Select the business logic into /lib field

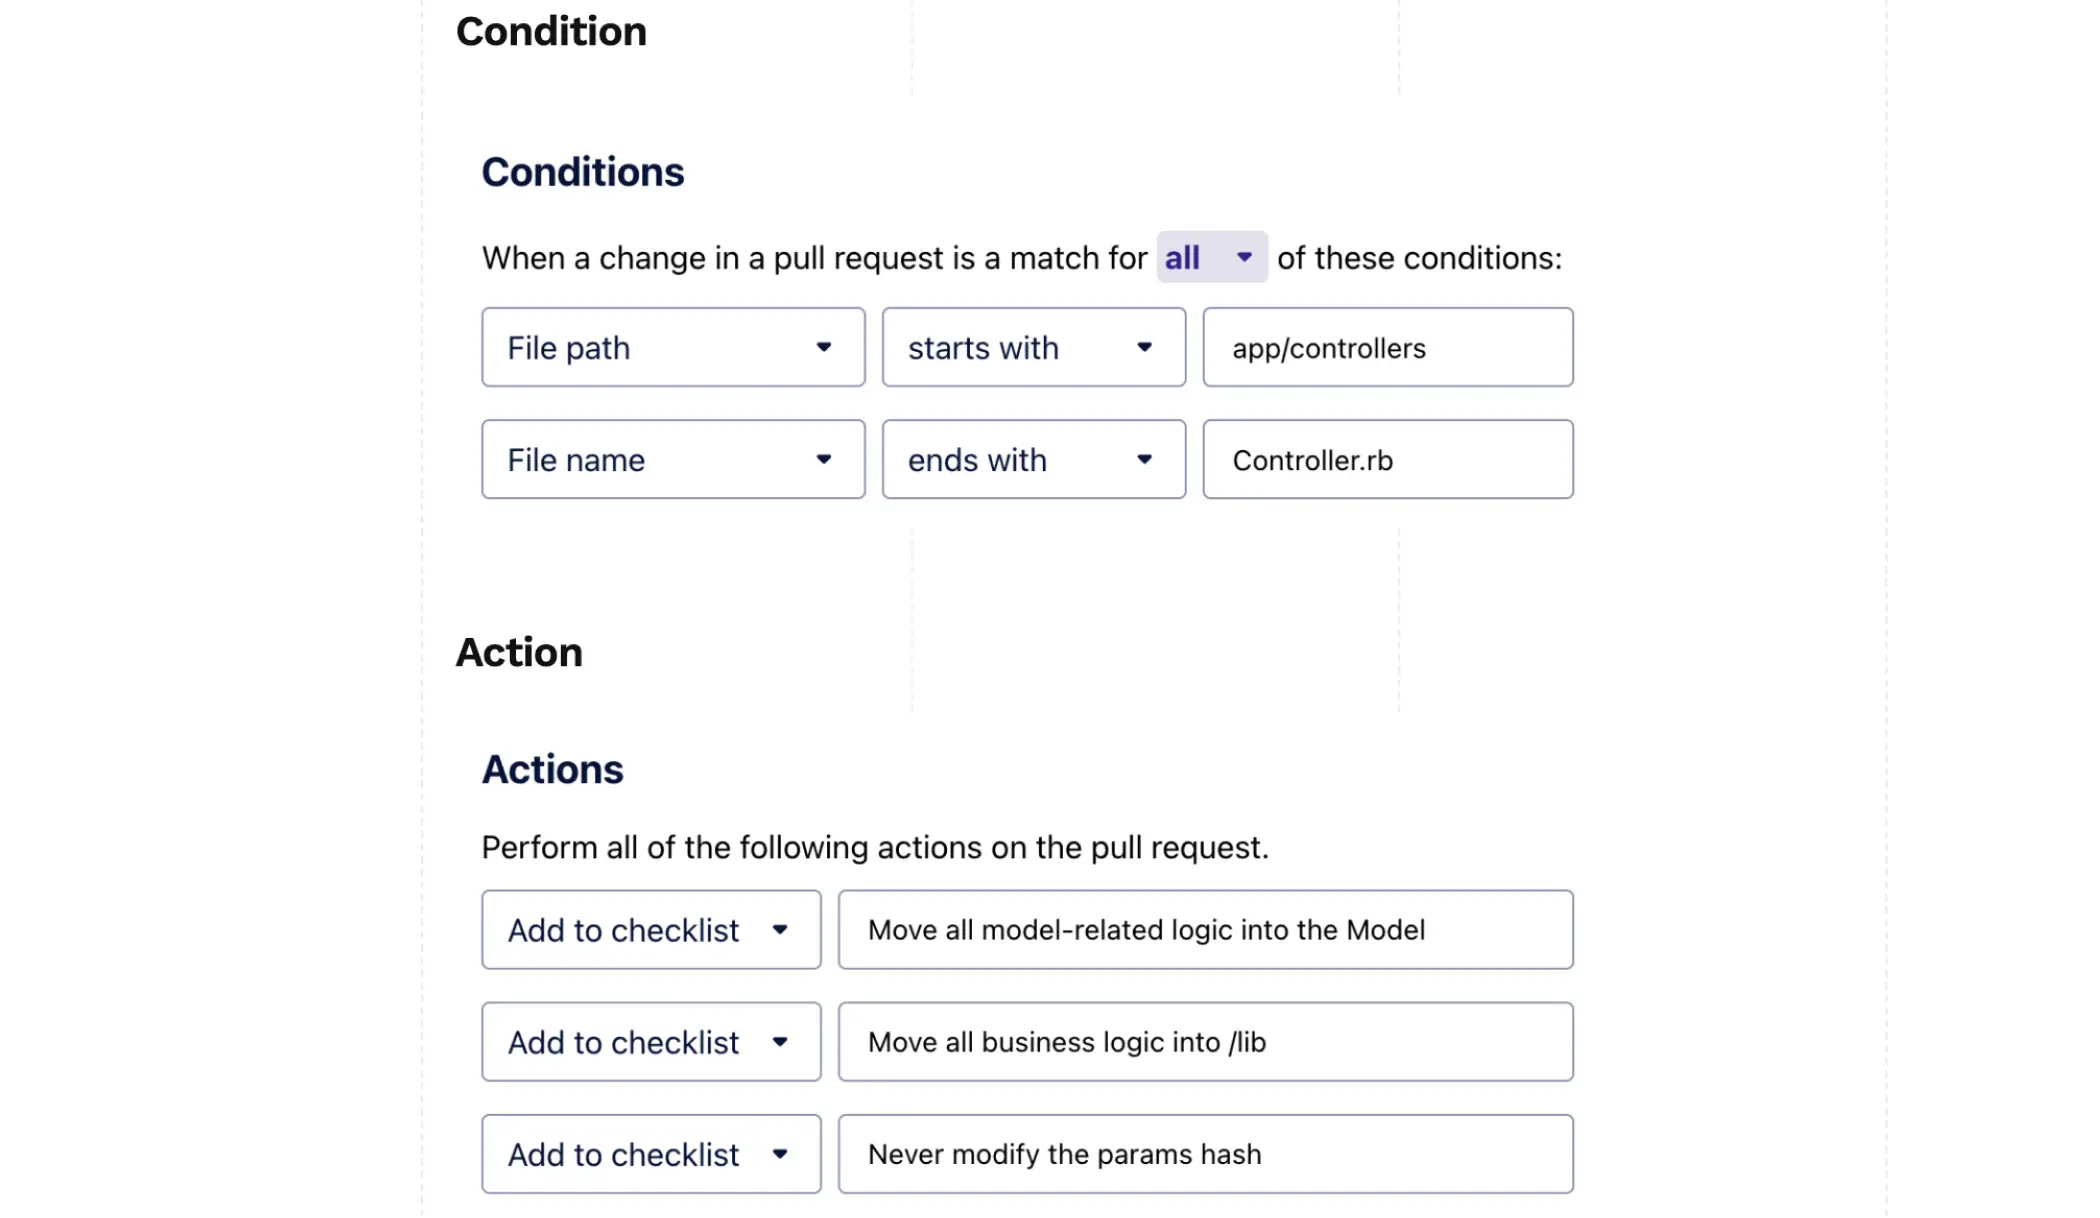1205,1042
